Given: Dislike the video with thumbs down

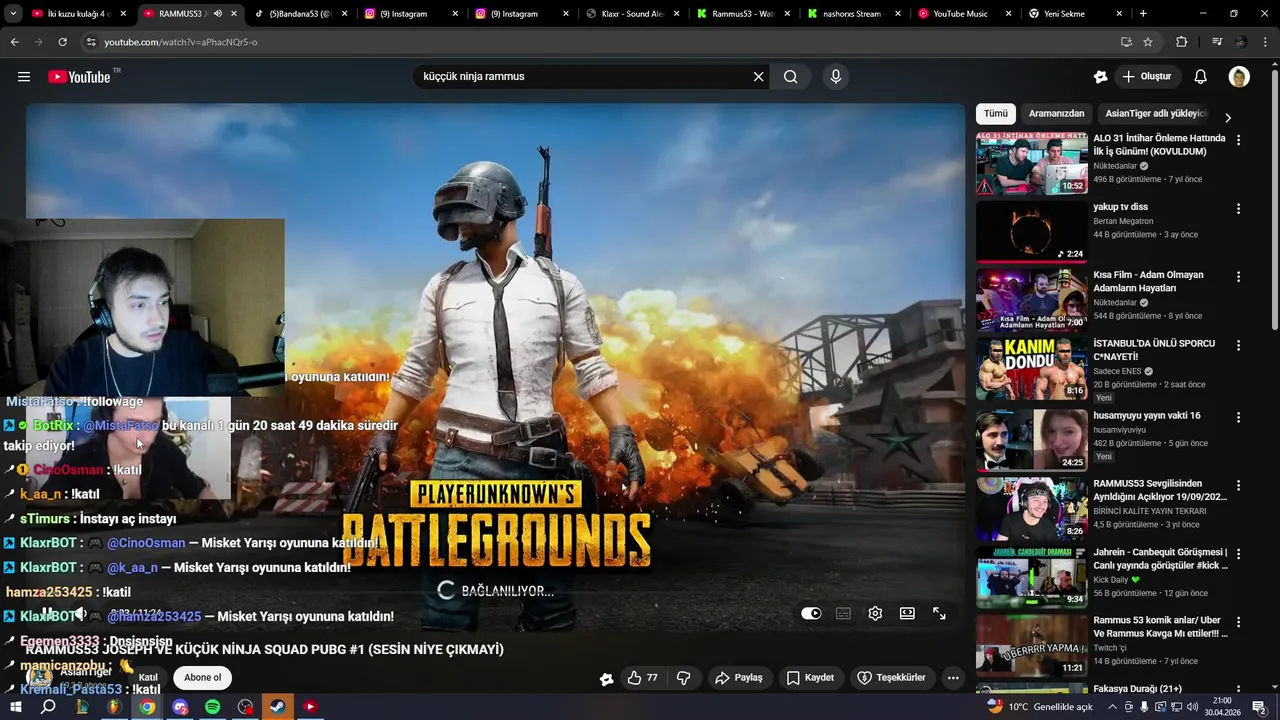Looking at the screenshot, I should (x=684, y=678).
